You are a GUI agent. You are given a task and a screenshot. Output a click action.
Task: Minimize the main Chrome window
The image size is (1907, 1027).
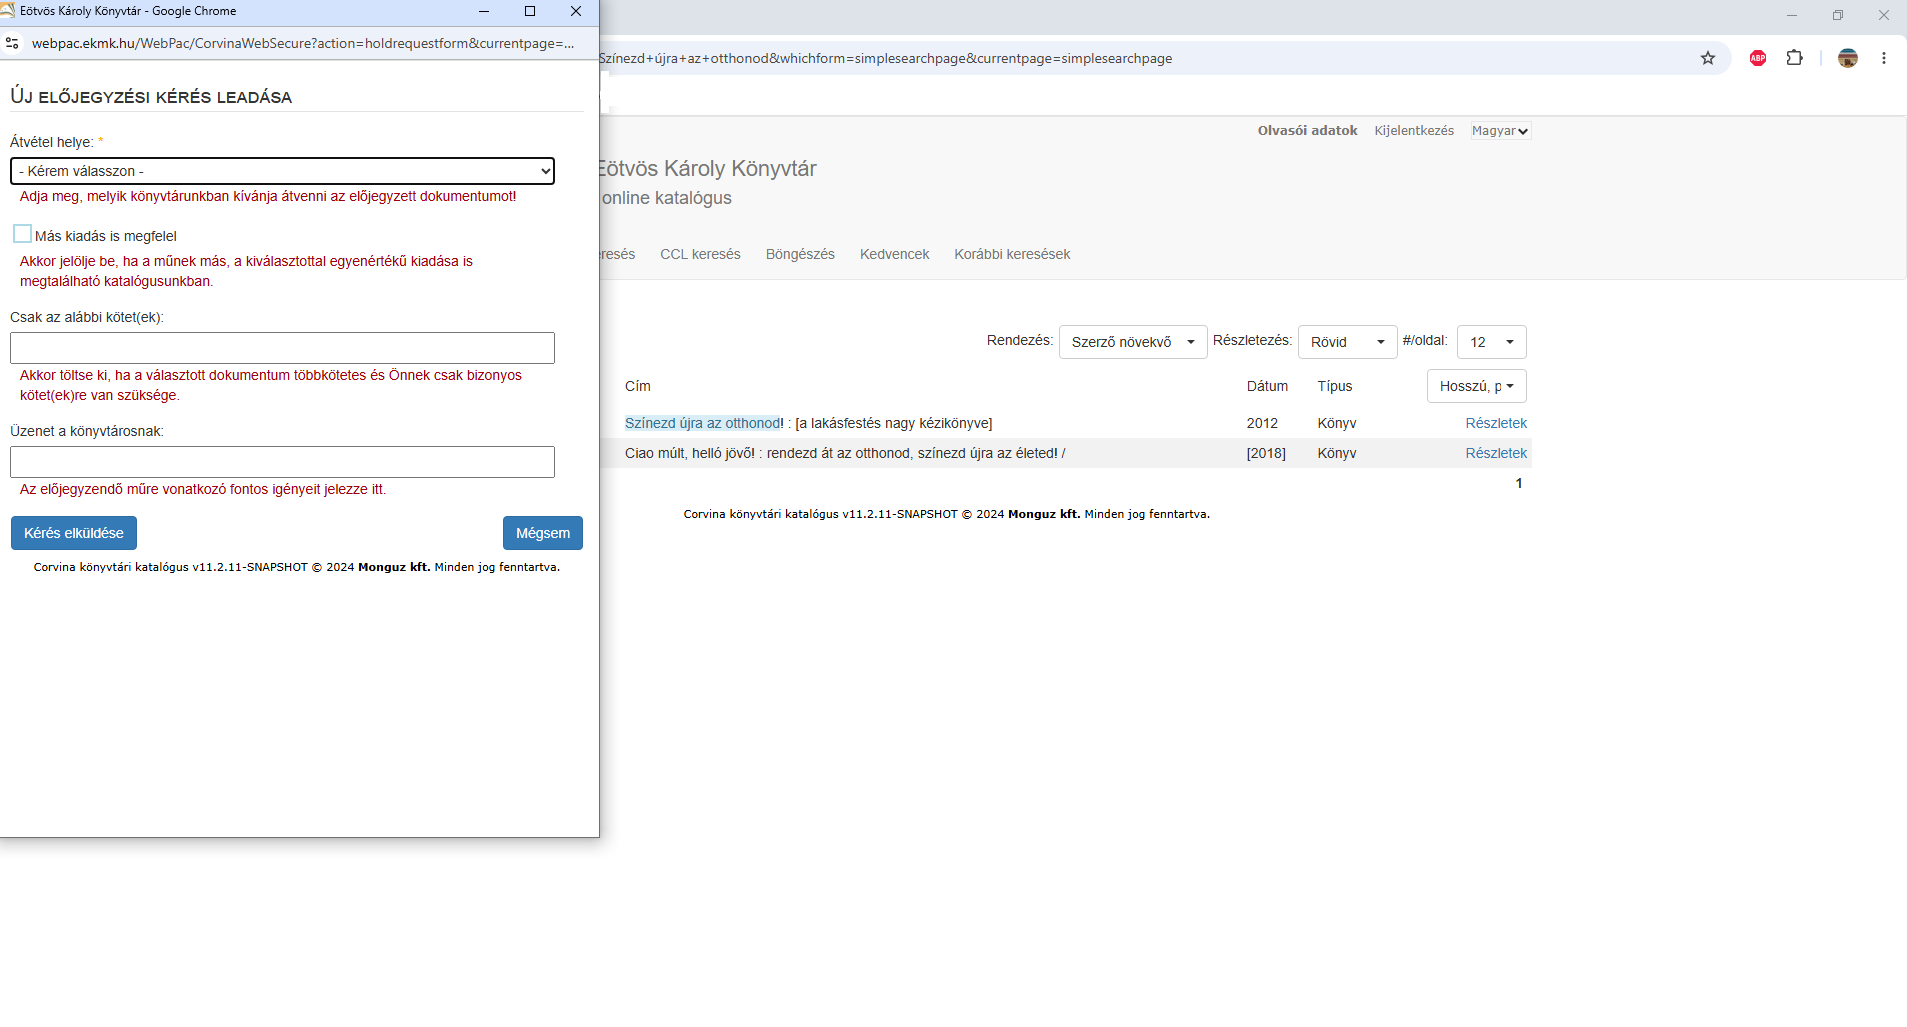coord(1792,15)
